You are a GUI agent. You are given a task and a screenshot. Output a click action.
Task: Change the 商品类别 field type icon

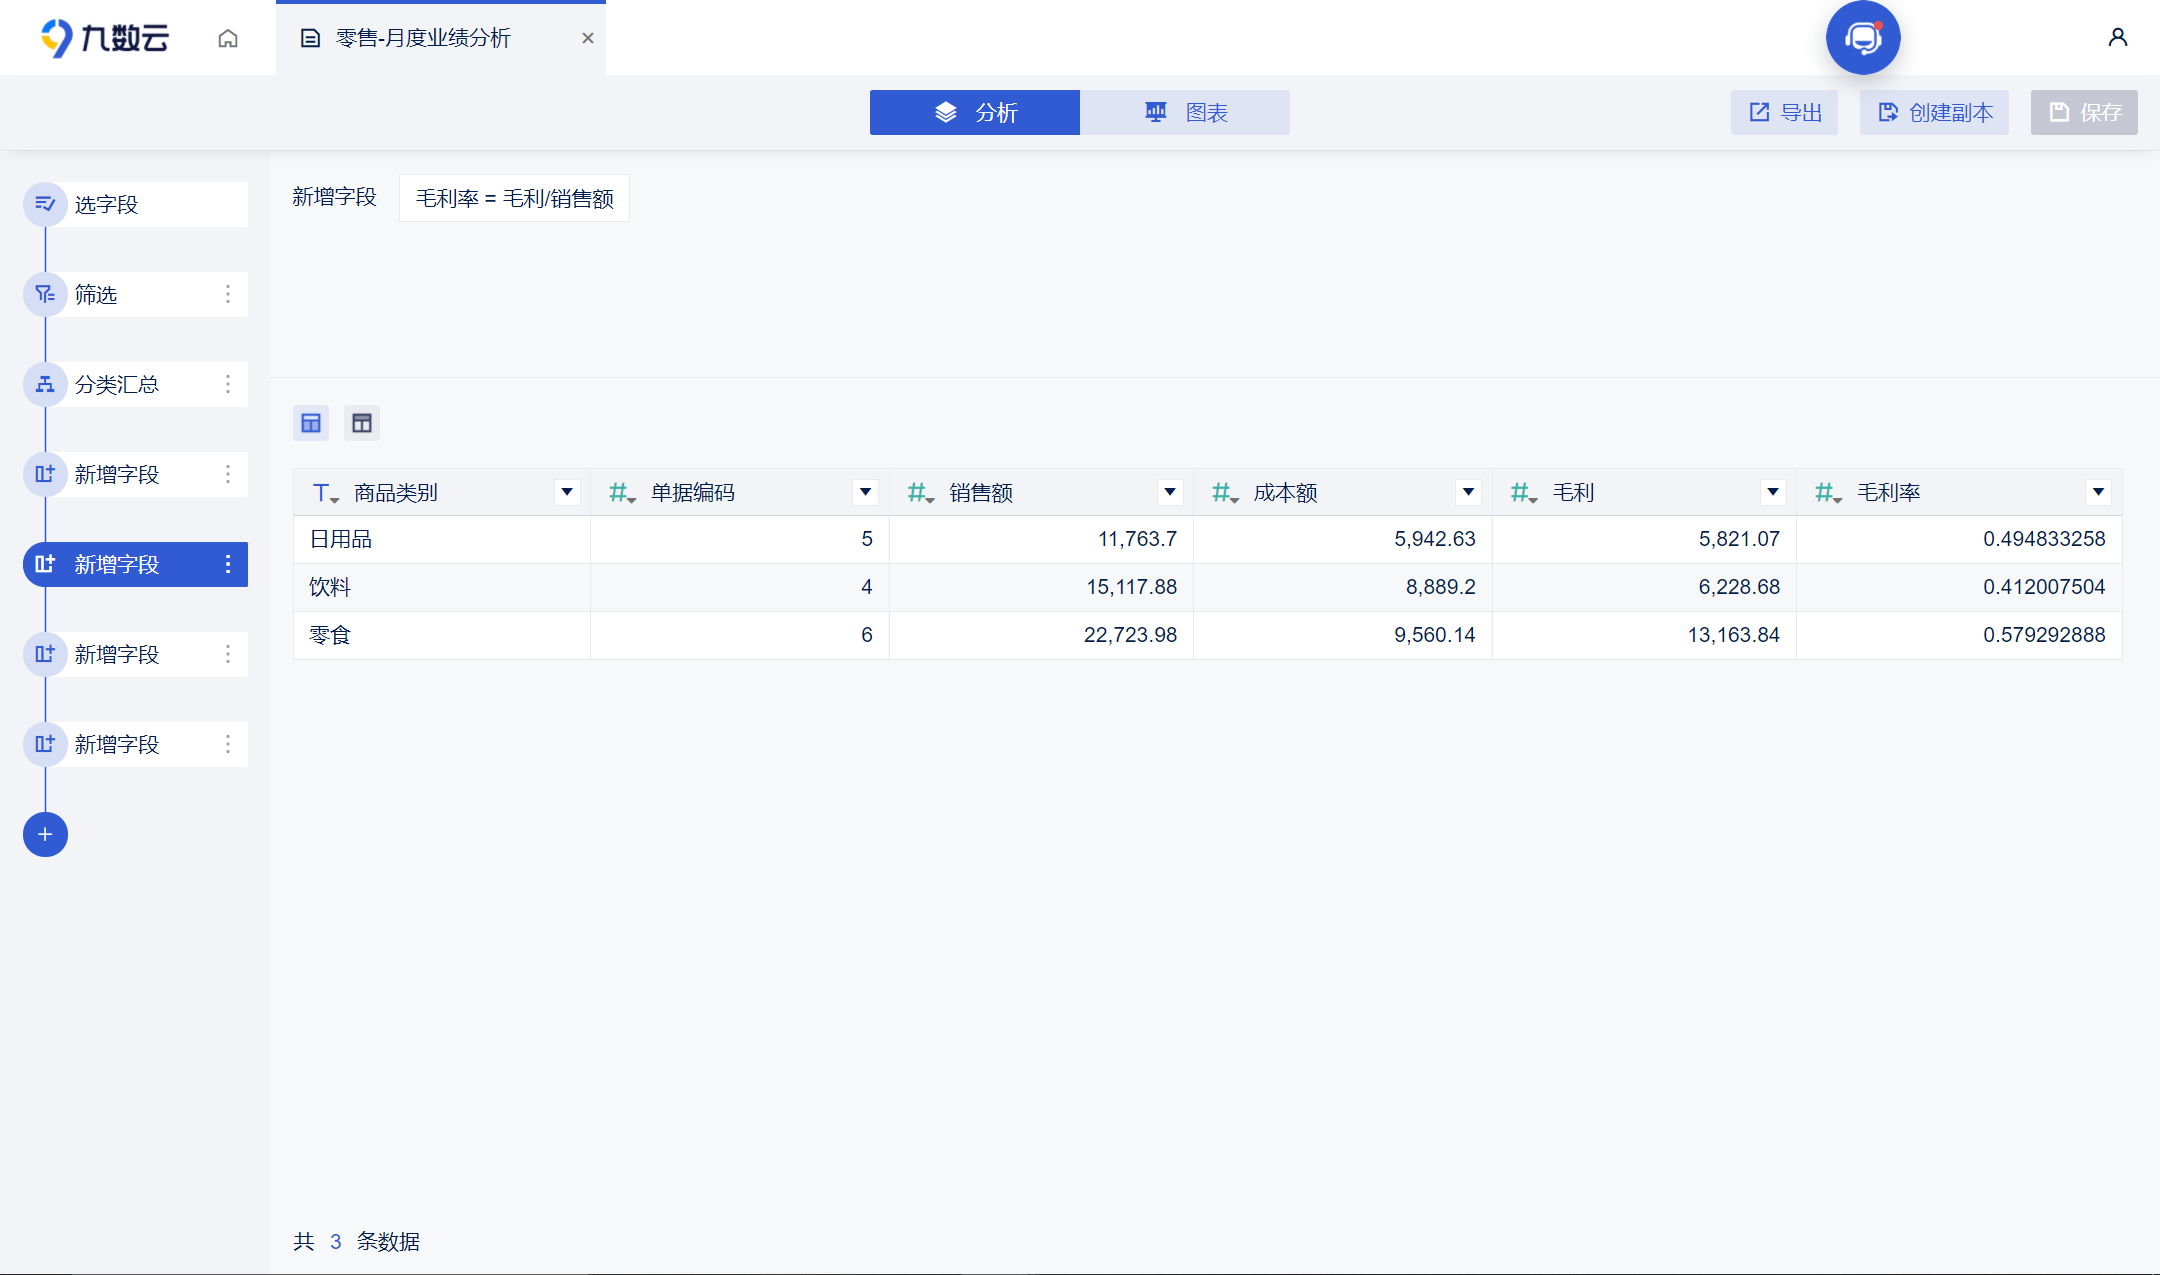(x=325, y=492)
